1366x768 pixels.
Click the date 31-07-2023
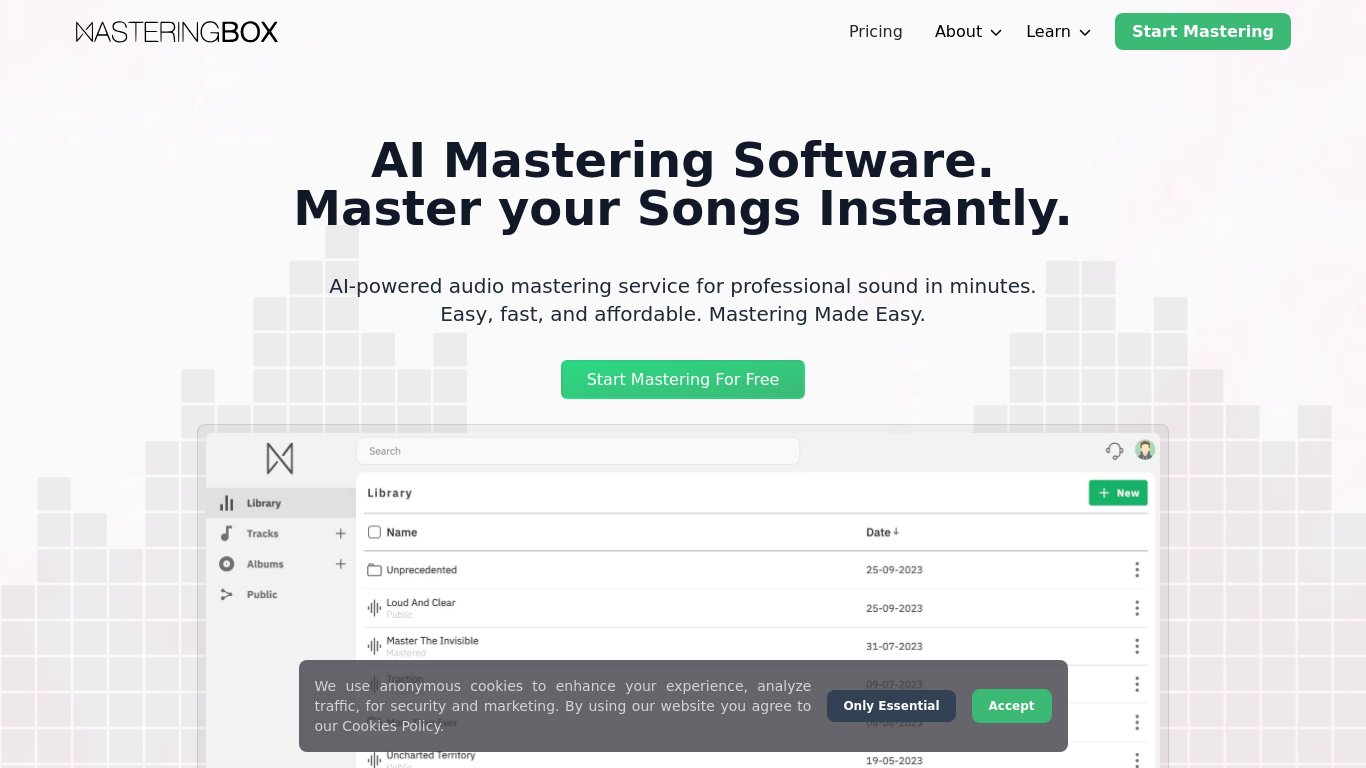point(894,646)
